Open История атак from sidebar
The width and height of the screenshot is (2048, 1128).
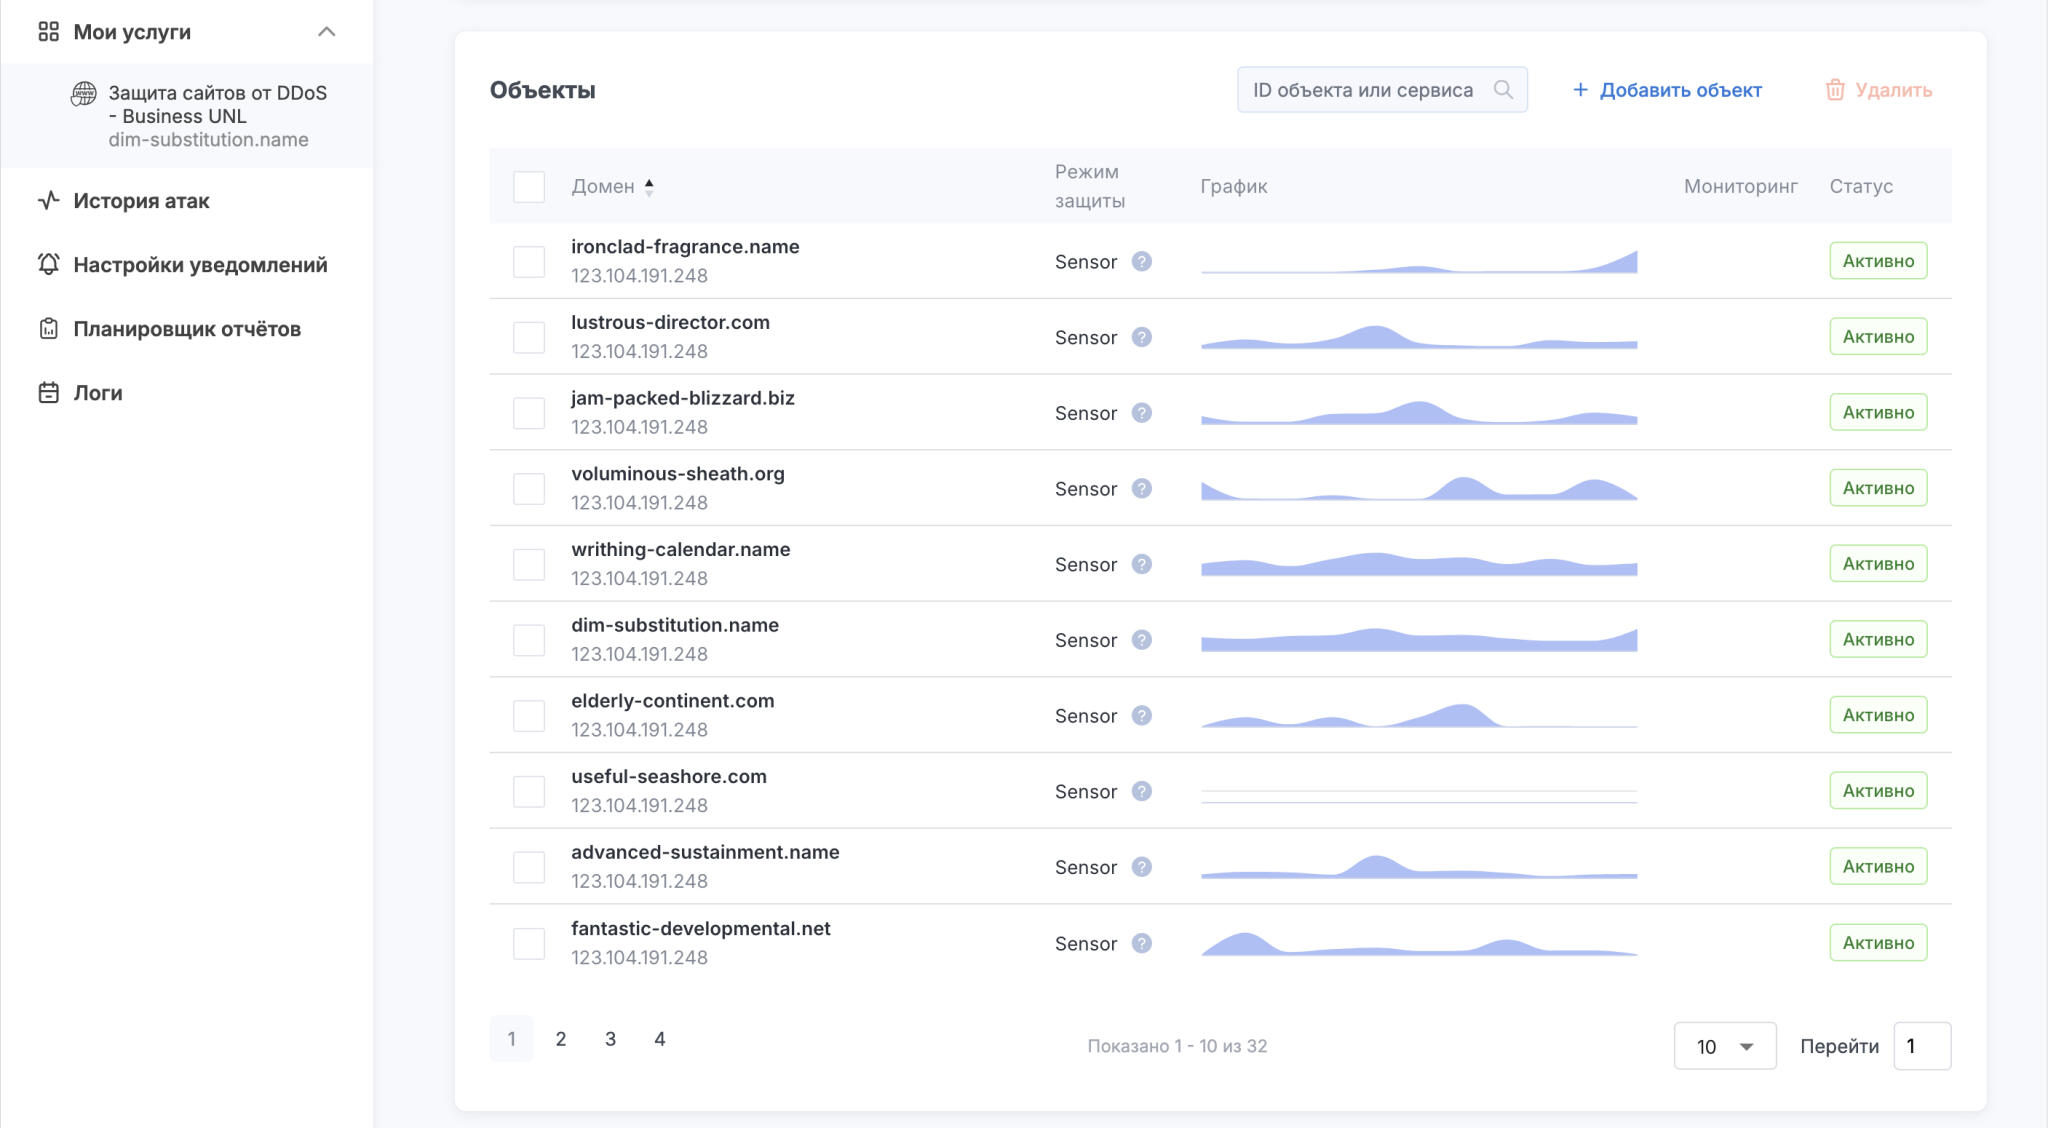(x=141, y=201)
